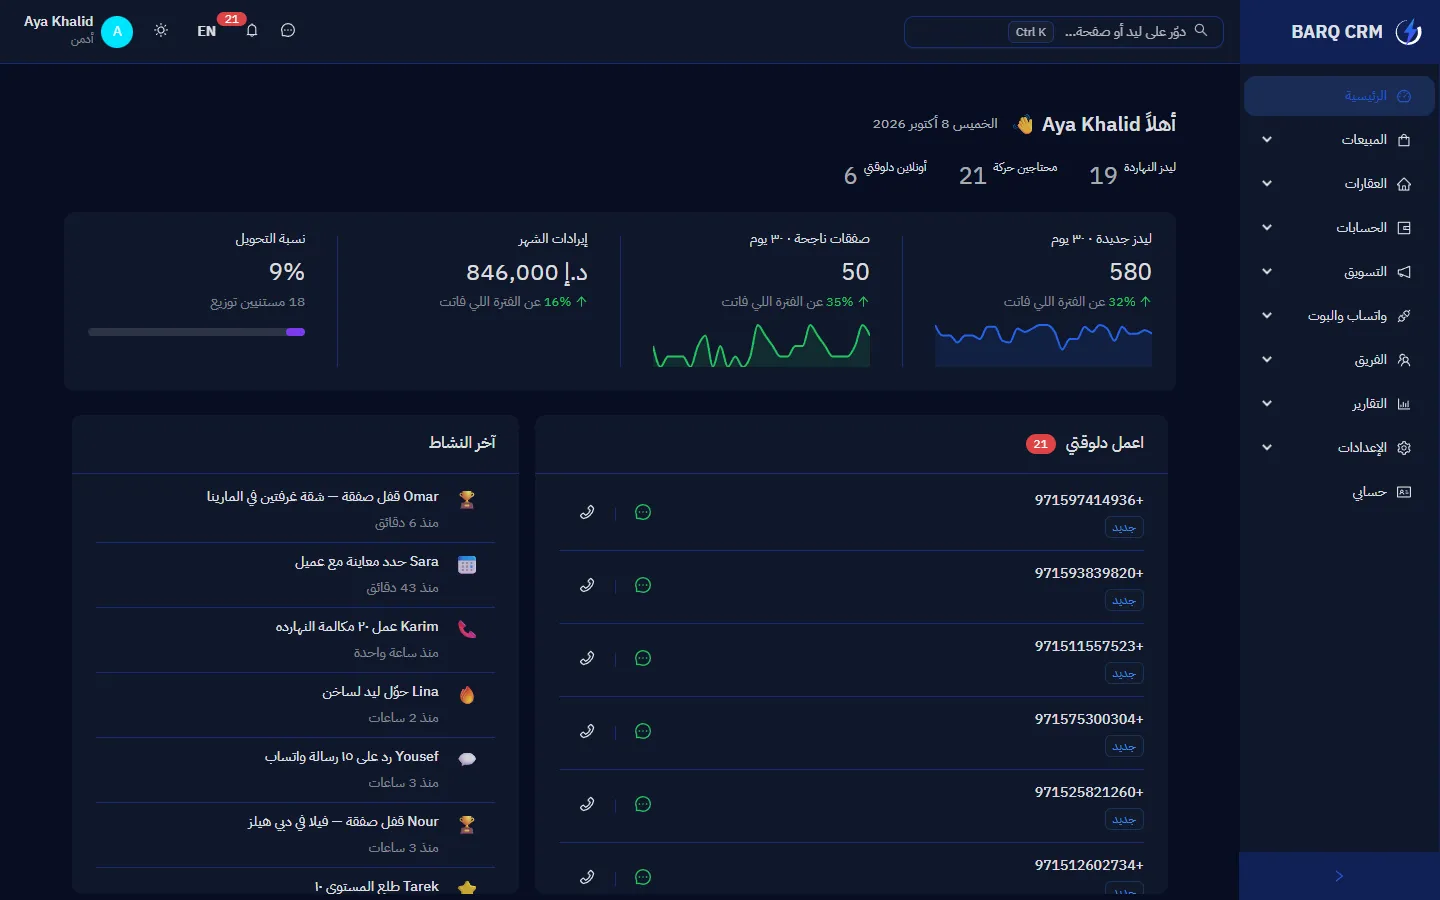Collapse the sidebar with the bottom arrow
This screenshot has height=900, width=1440.
1339,876
